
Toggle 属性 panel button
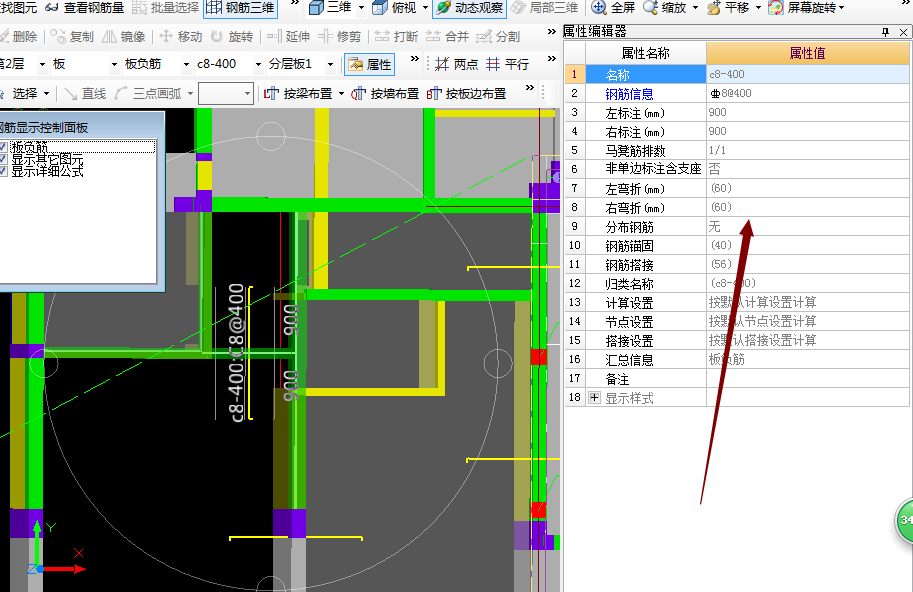coord(369,65)
